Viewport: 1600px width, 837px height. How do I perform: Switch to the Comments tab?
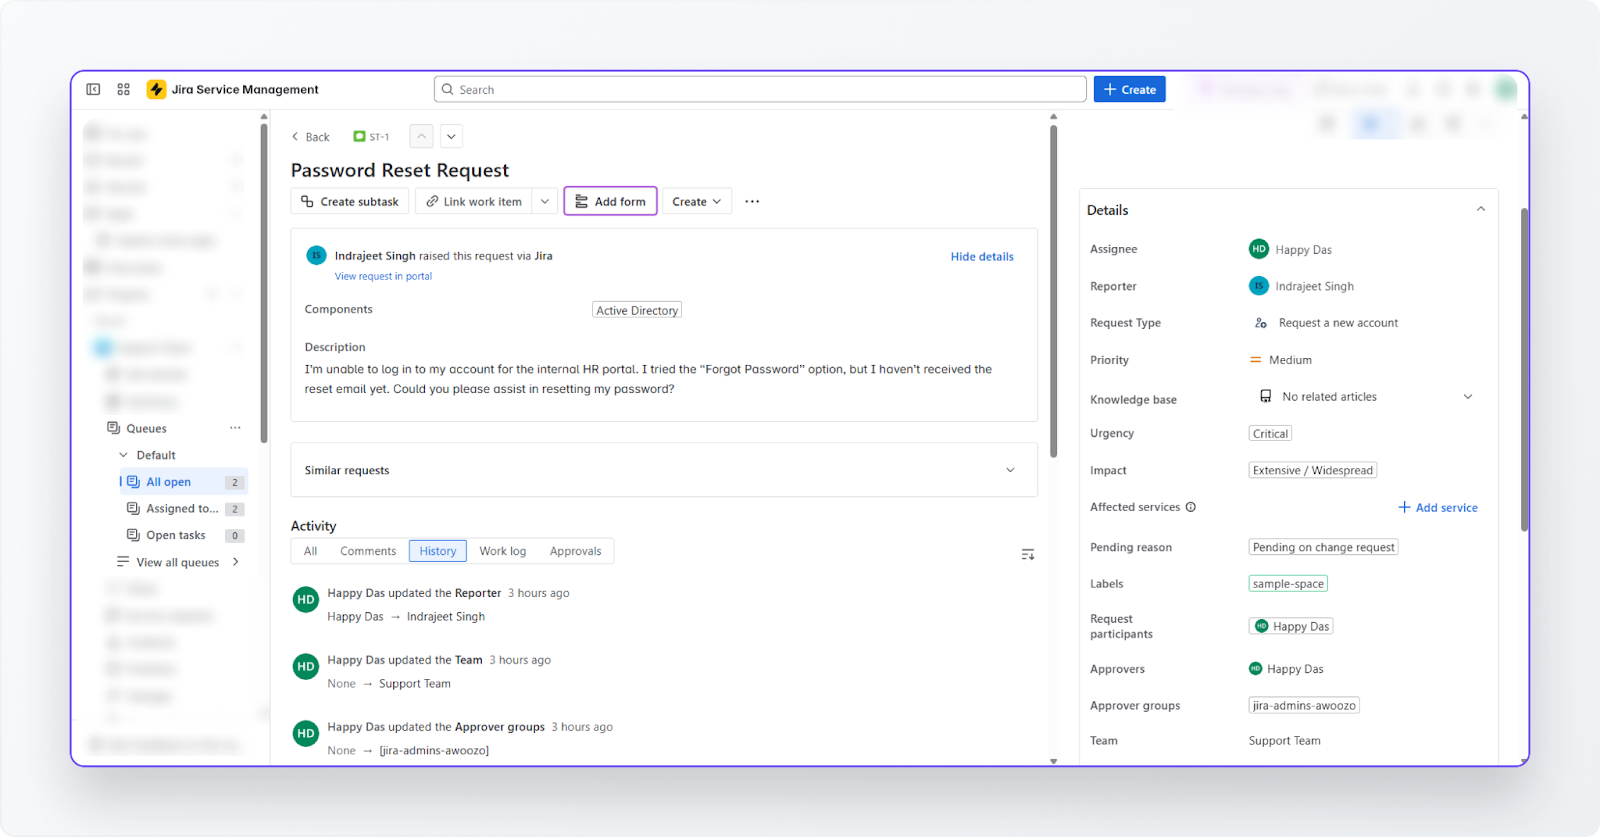coord(368,551)
